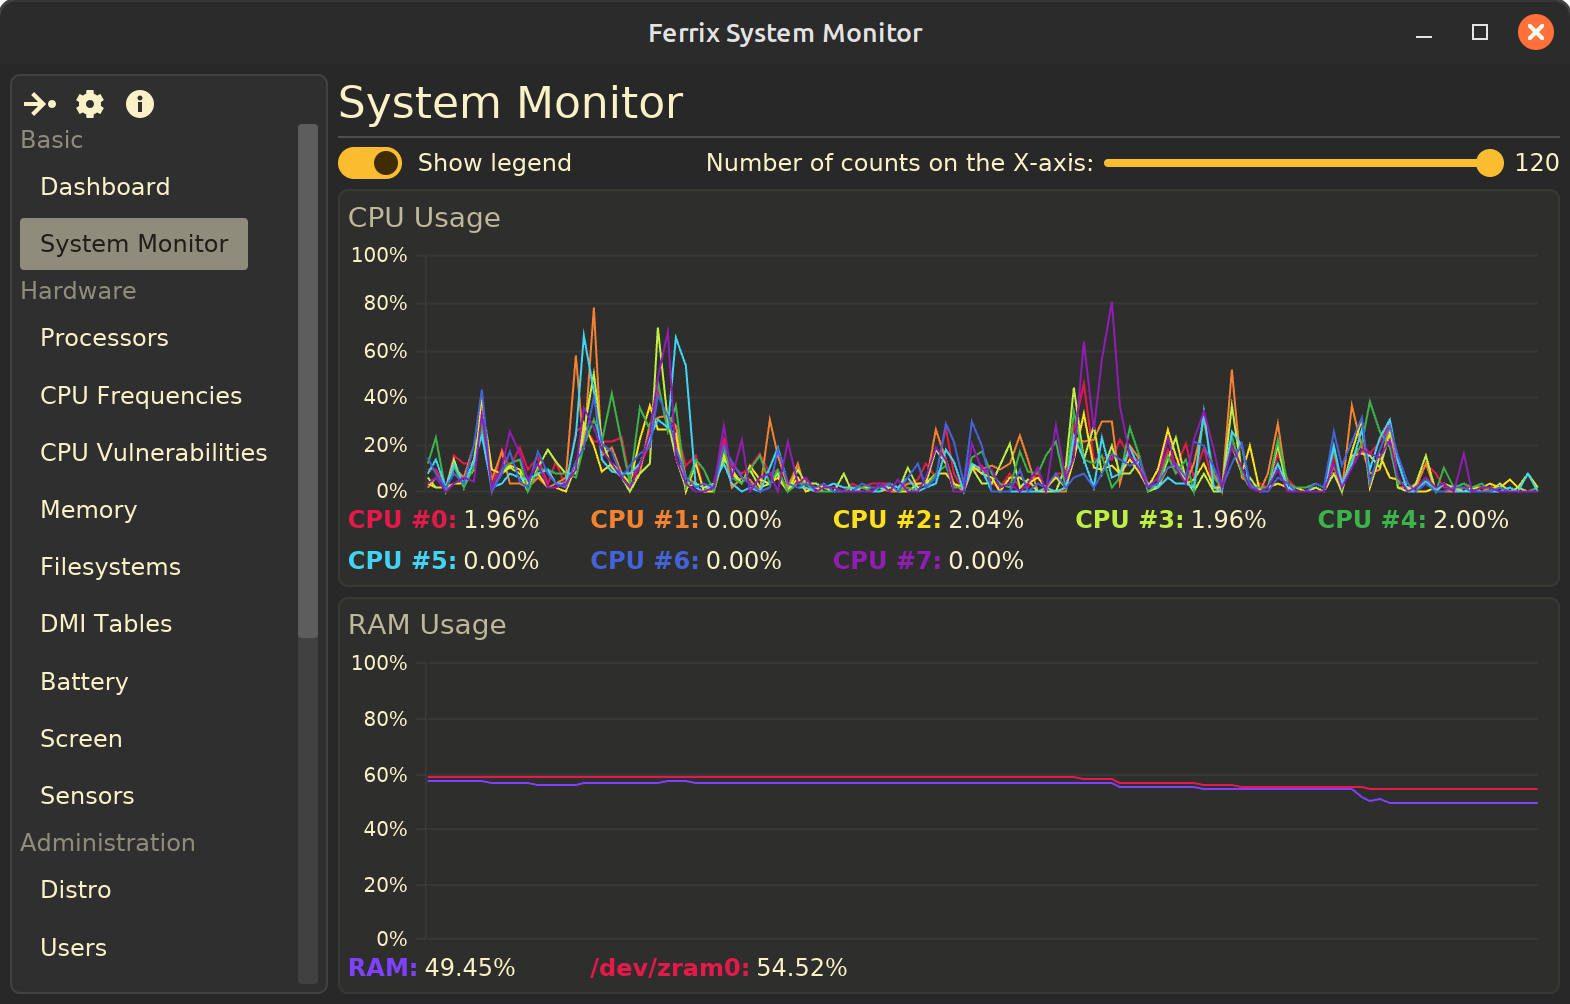Open CPU Frequencies section

[x=141, y=396]
